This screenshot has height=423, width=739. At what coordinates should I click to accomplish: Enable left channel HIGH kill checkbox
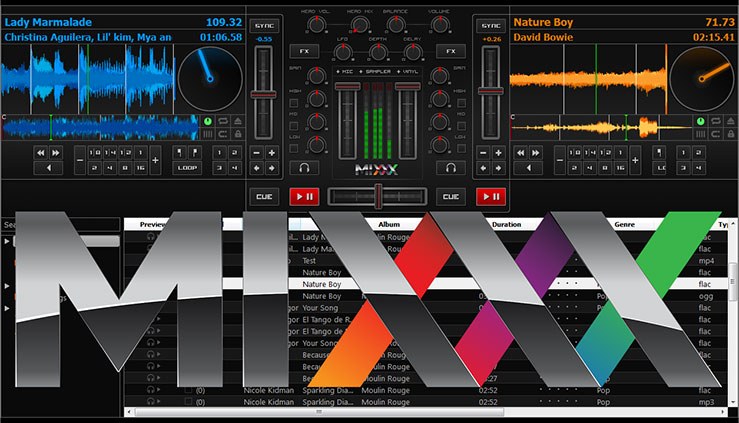pyautogui.click(x=294, y=103)
